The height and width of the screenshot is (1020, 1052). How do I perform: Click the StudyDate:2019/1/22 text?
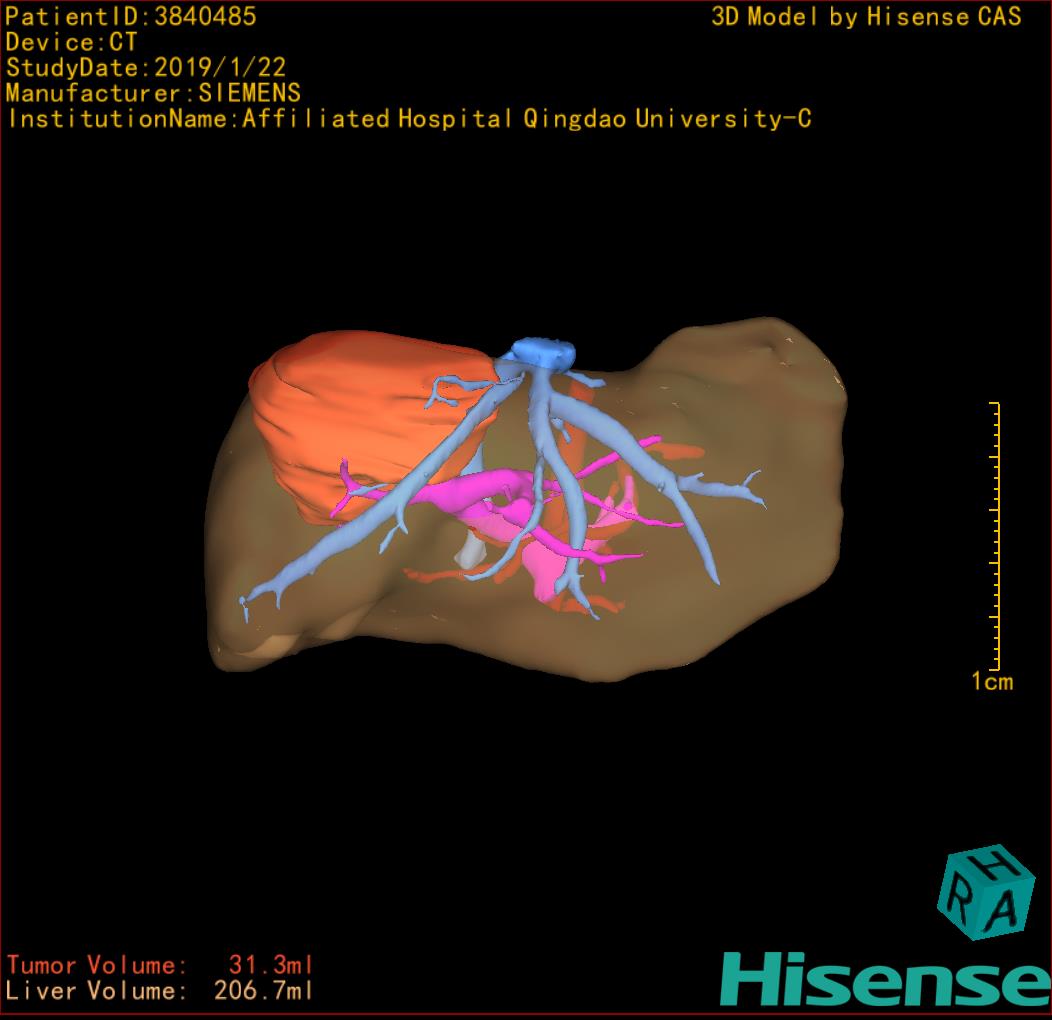[146, 68]
